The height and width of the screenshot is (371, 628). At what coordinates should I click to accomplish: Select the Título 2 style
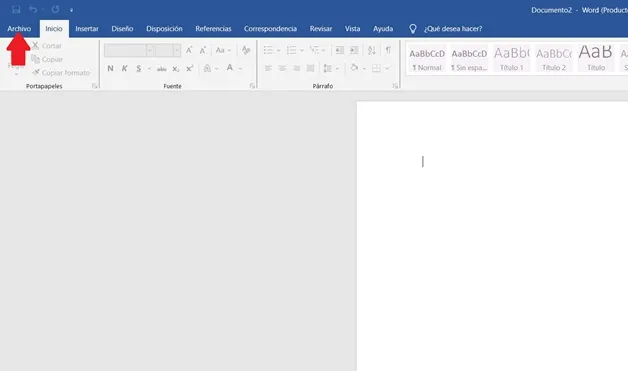(x=554, y=58)
